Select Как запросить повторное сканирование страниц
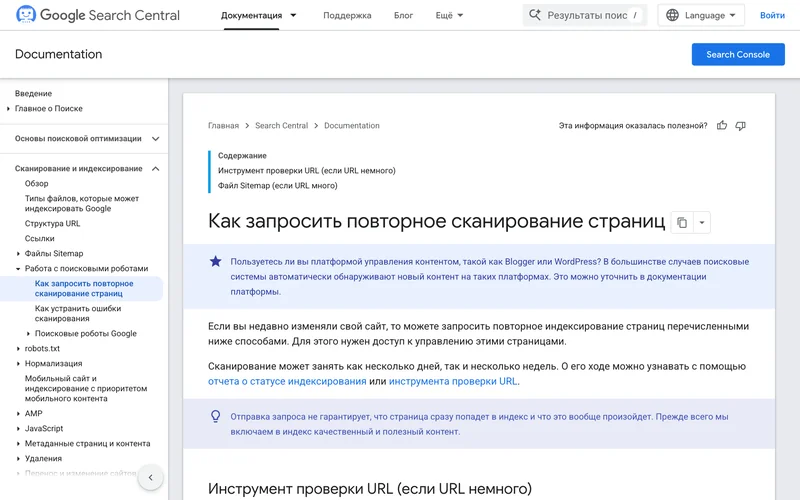Image resolution: width=800 pixels, height=500 pixels. coord(84,288)
